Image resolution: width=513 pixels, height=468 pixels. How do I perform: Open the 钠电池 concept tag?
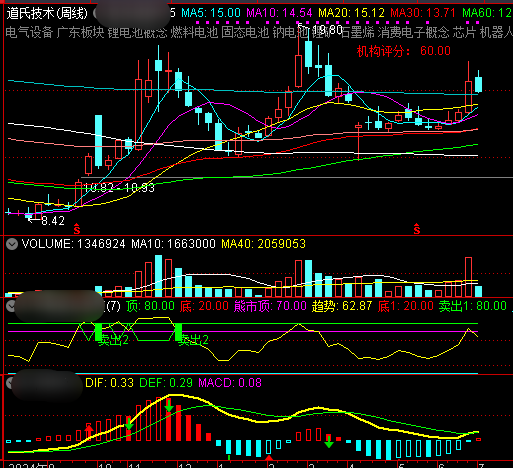290,32
